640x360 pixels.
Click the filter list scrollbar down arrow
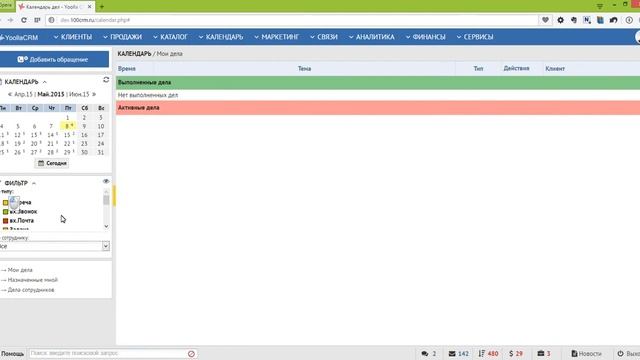pyautogui.click(x=106, y=226)
